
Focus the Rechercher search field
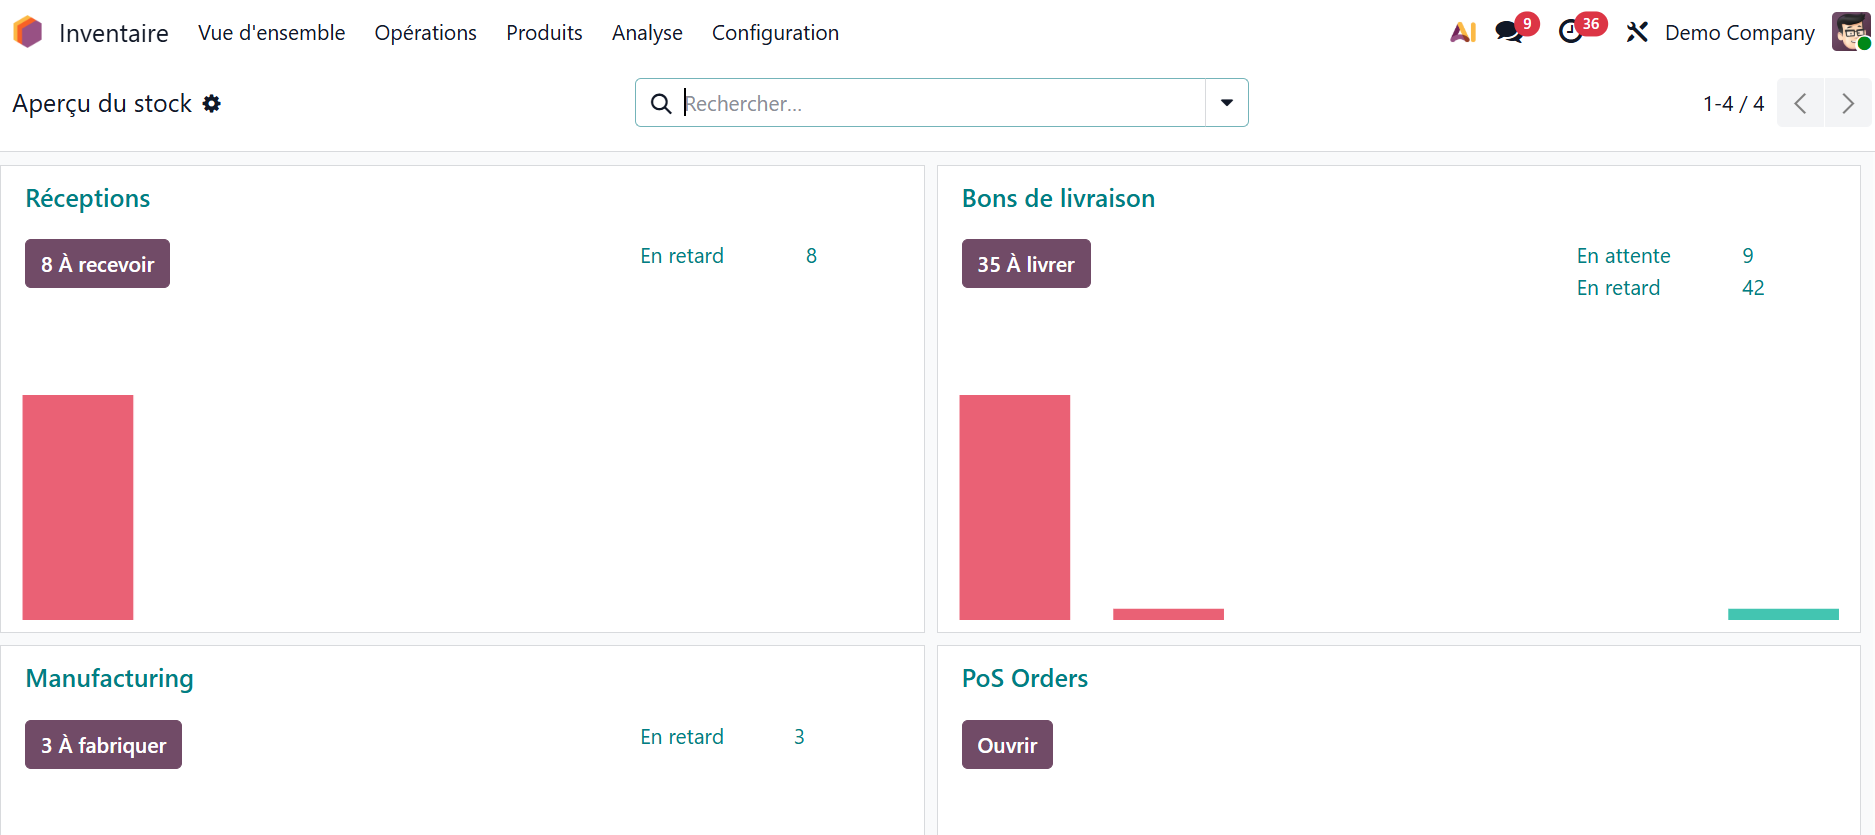click(943, 103)
